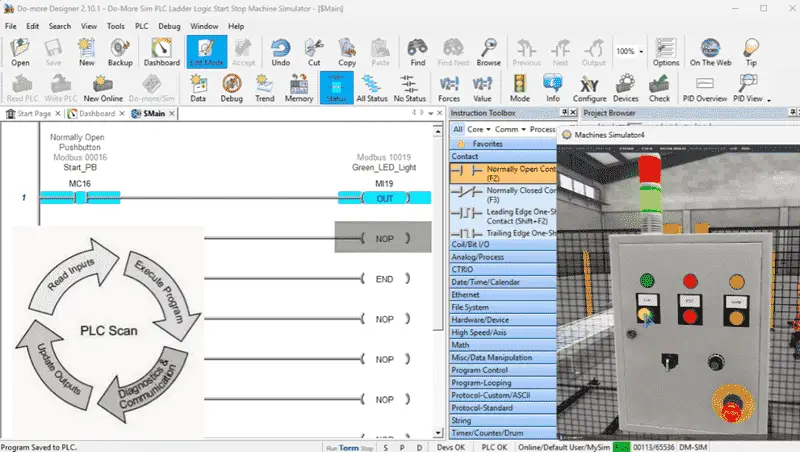Click the New Online icon
The height and width of the screenshot is (452, 800).
coord(103,88)
